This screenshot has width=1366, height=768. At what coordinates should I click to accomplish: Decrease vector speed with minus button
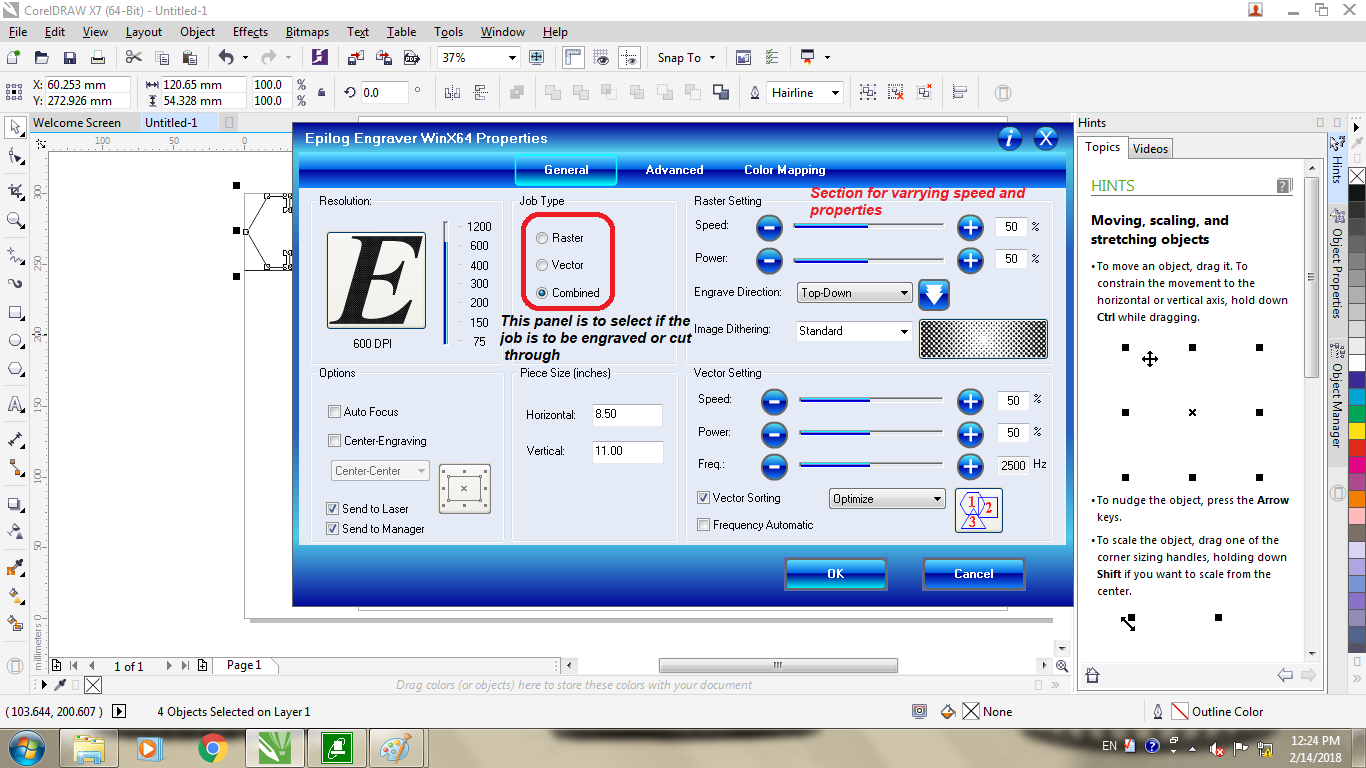pyautogui.click(x=774, y=401)
